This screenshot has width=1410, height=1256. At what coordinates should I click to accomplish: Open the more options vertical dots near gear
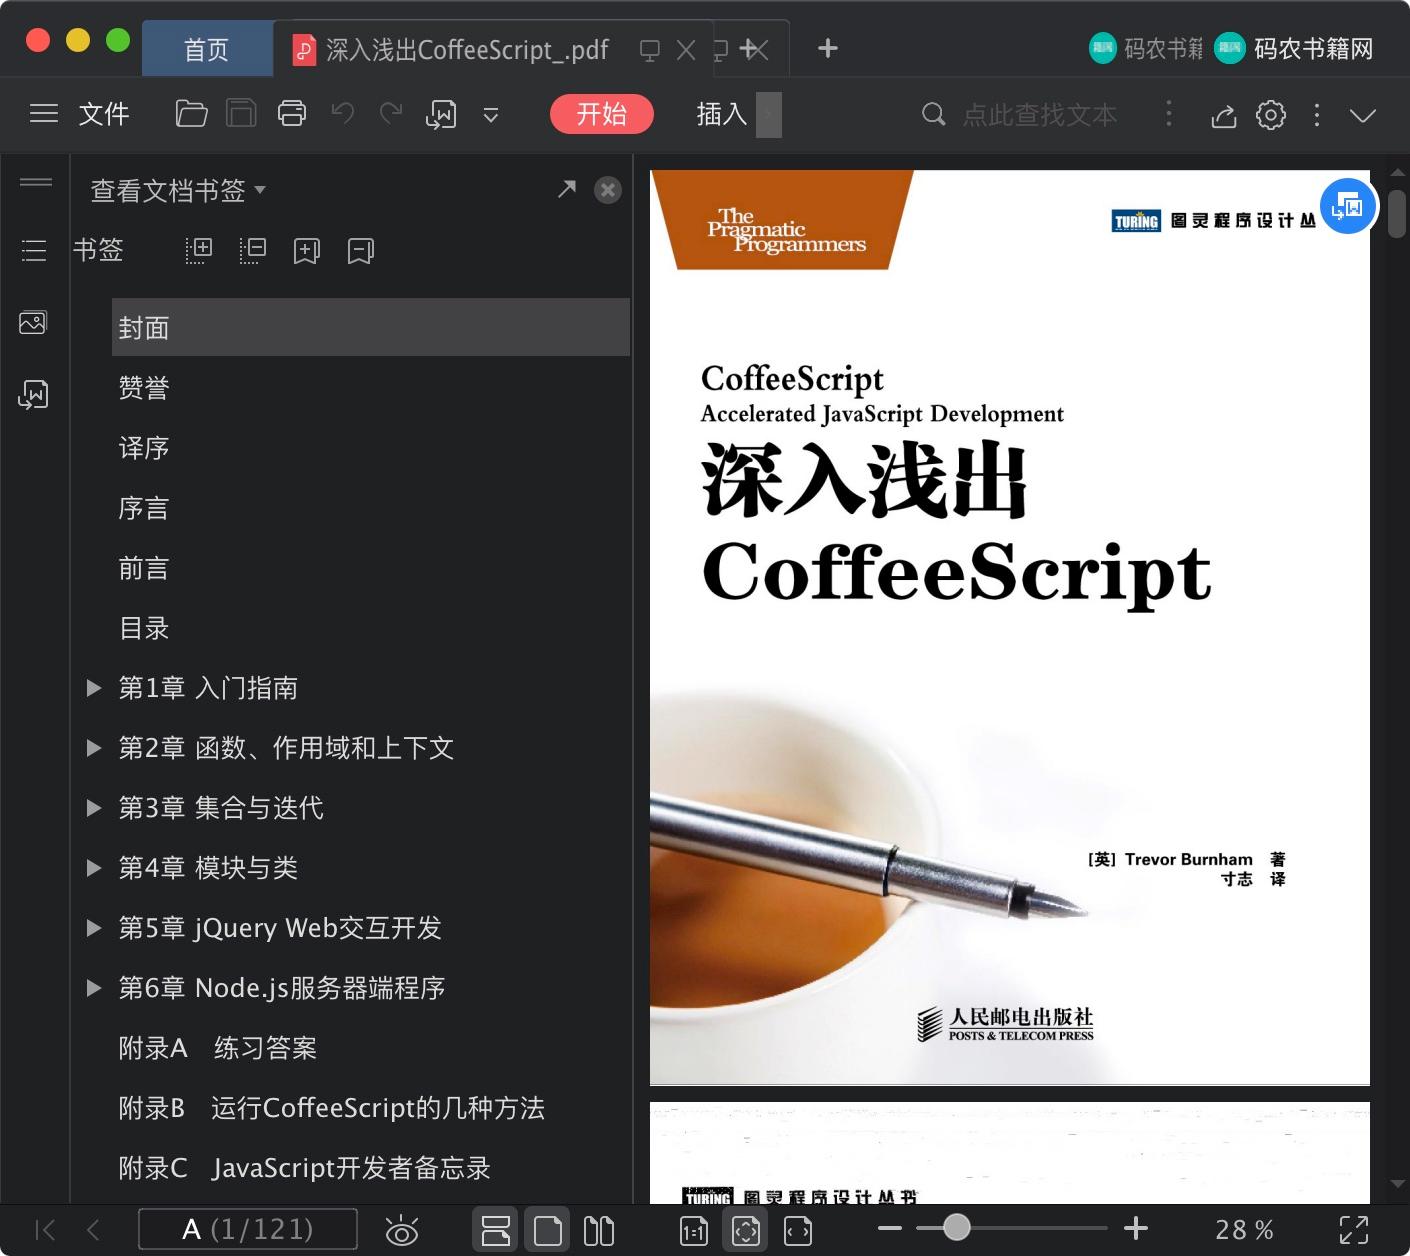click(1317, 115)
